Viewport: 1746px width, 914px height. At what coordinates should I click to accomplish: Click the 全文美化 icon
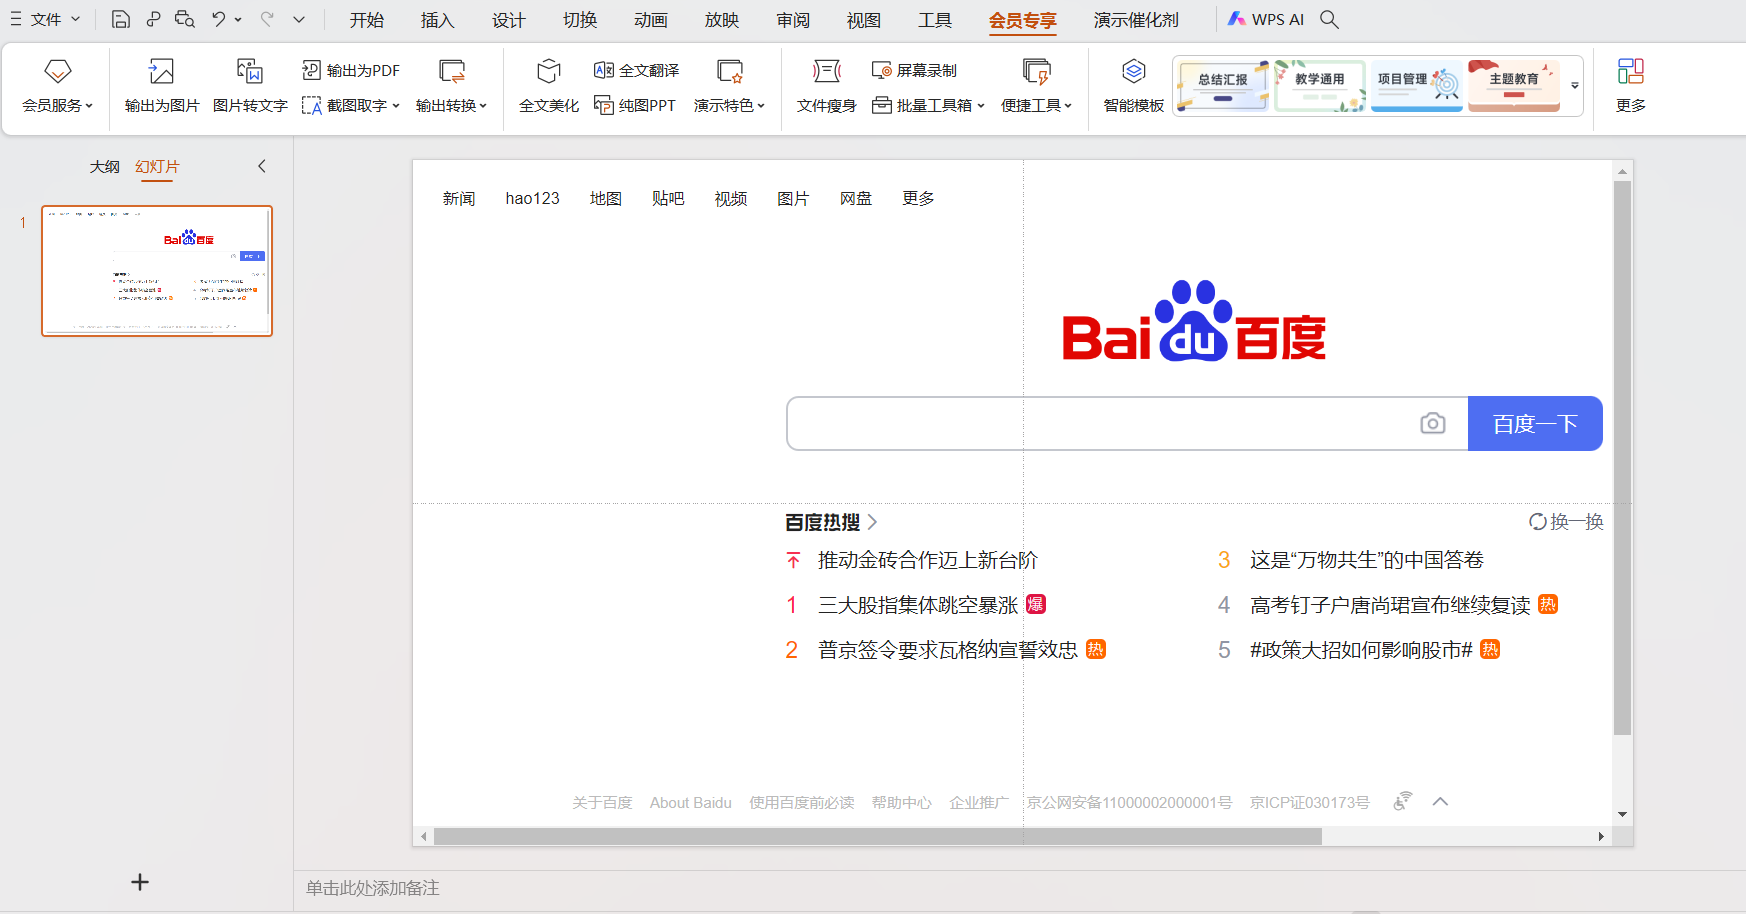pos(549,71)
